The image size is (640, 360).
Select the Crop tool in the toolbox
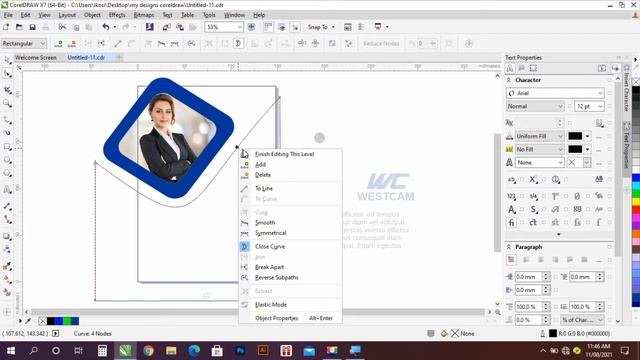(7, 90)
